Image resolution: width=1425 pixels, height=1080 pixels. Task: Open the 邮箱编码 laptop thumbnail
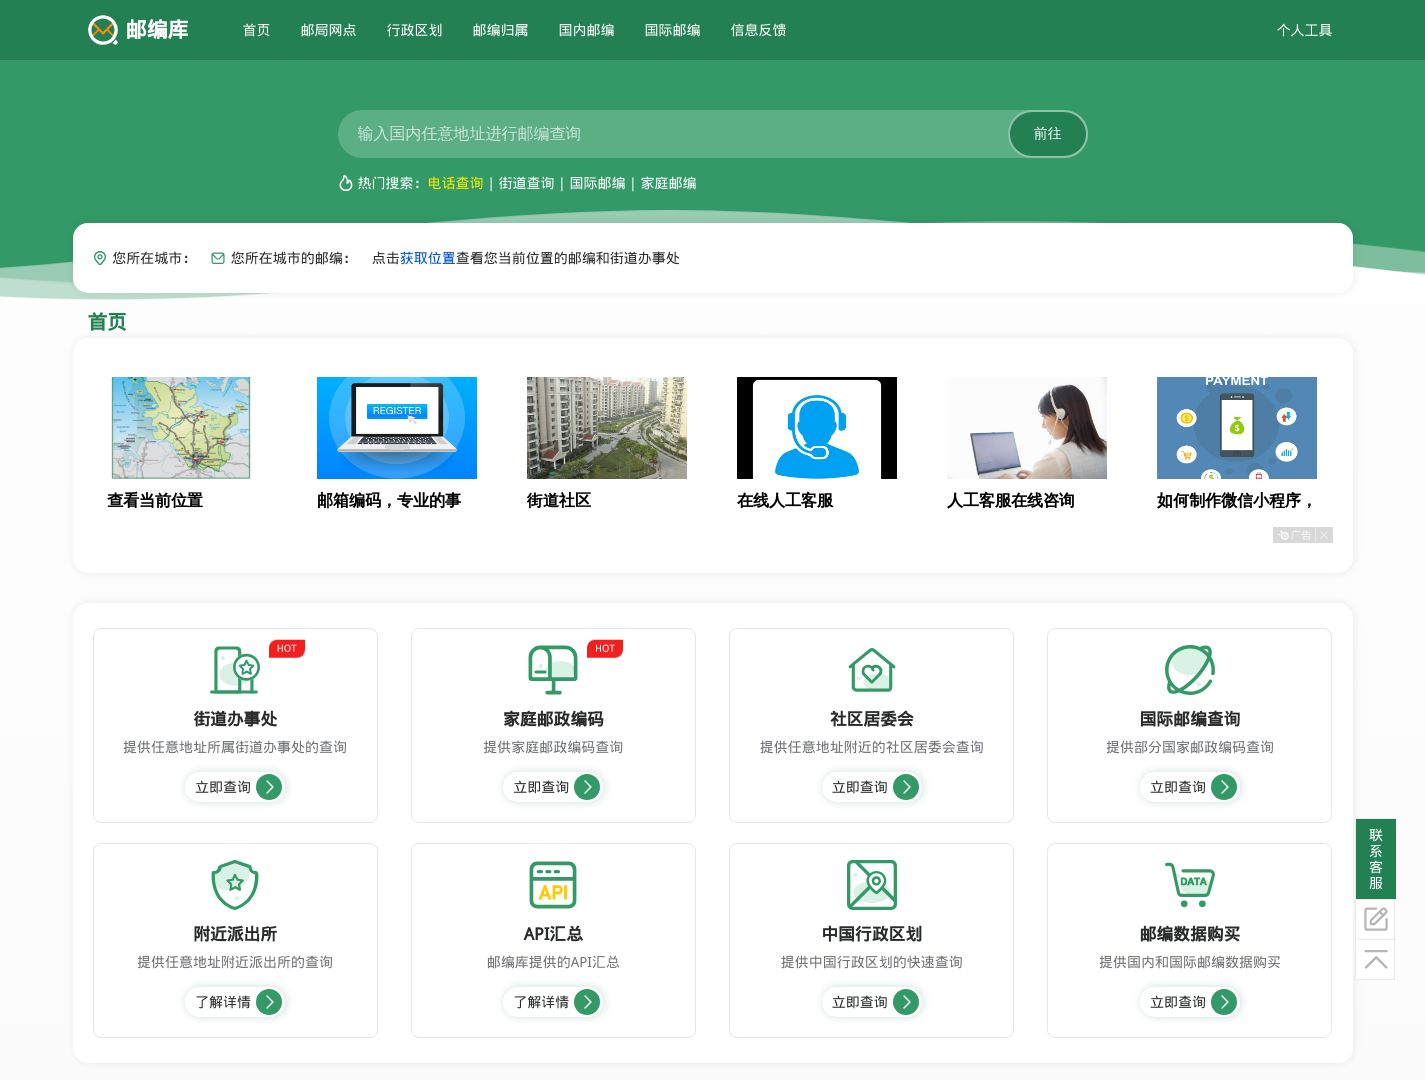(x=397, y=428)
